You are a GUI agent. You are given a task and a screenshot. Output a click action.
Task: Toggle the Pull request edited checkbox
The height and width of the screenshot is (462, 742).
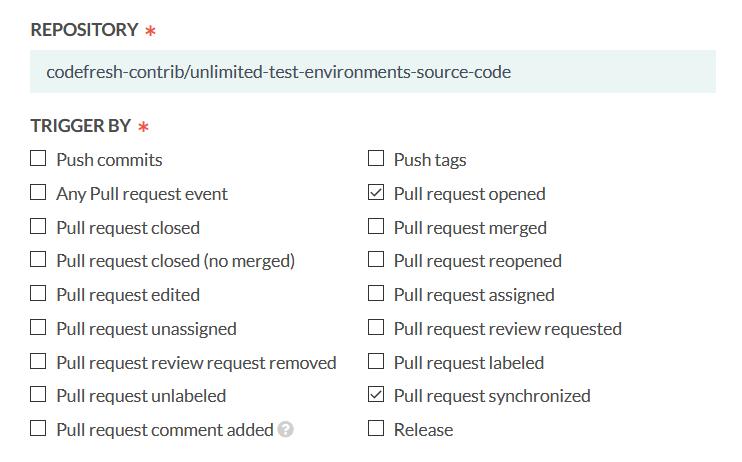coord(38,294)
